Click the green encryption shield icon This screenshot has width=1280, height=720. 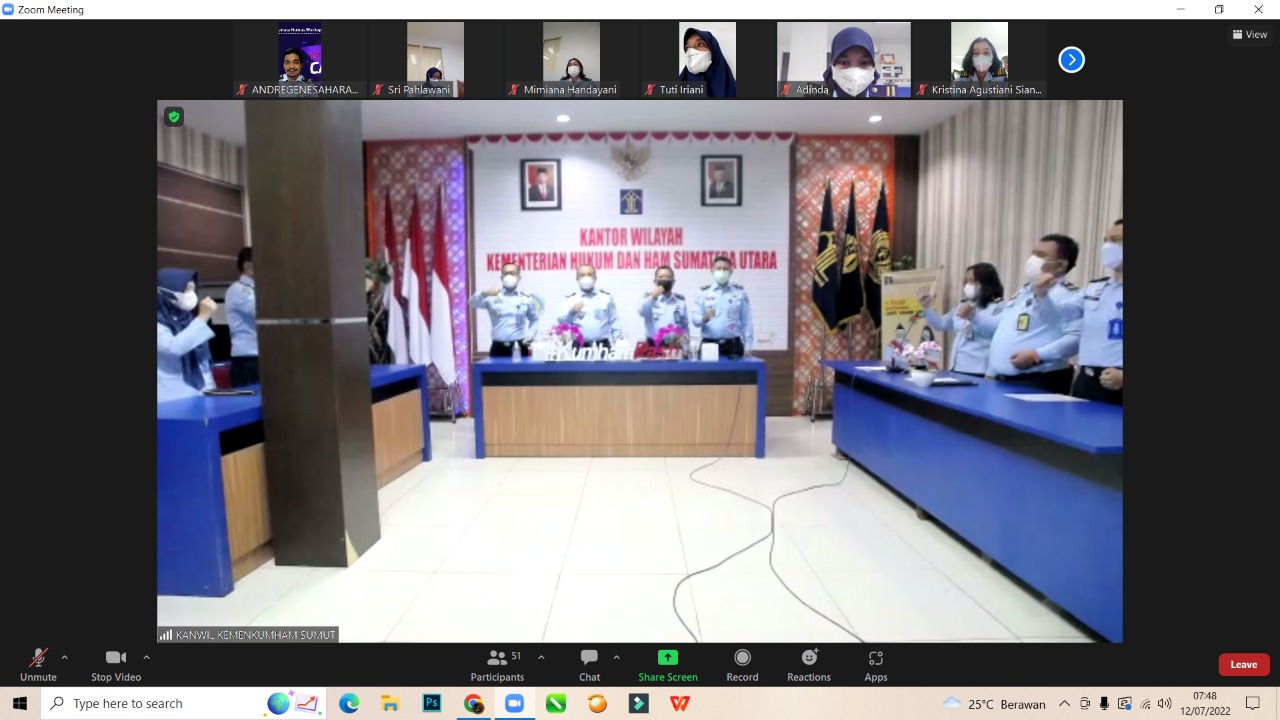(x=174, y=117)
